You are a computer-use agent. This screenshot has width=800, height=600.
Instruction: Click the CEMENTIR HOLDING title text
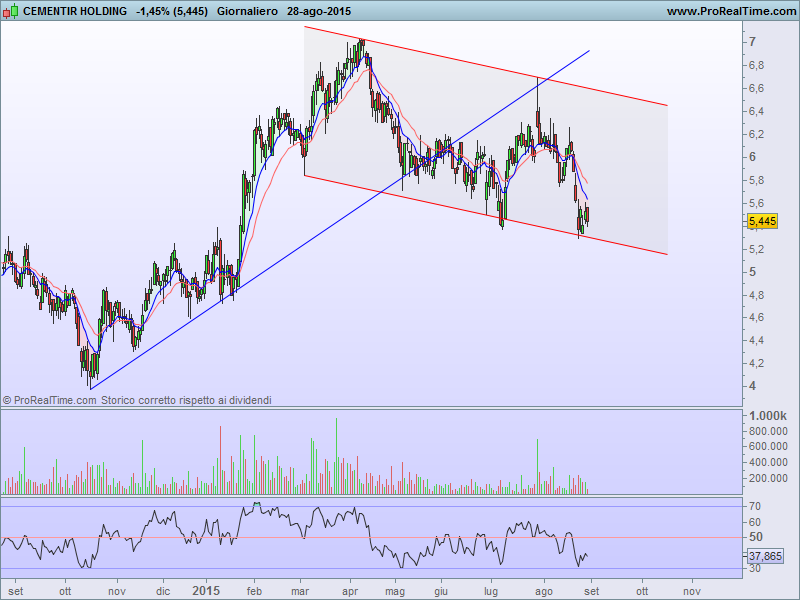click(x=75, y=11)
